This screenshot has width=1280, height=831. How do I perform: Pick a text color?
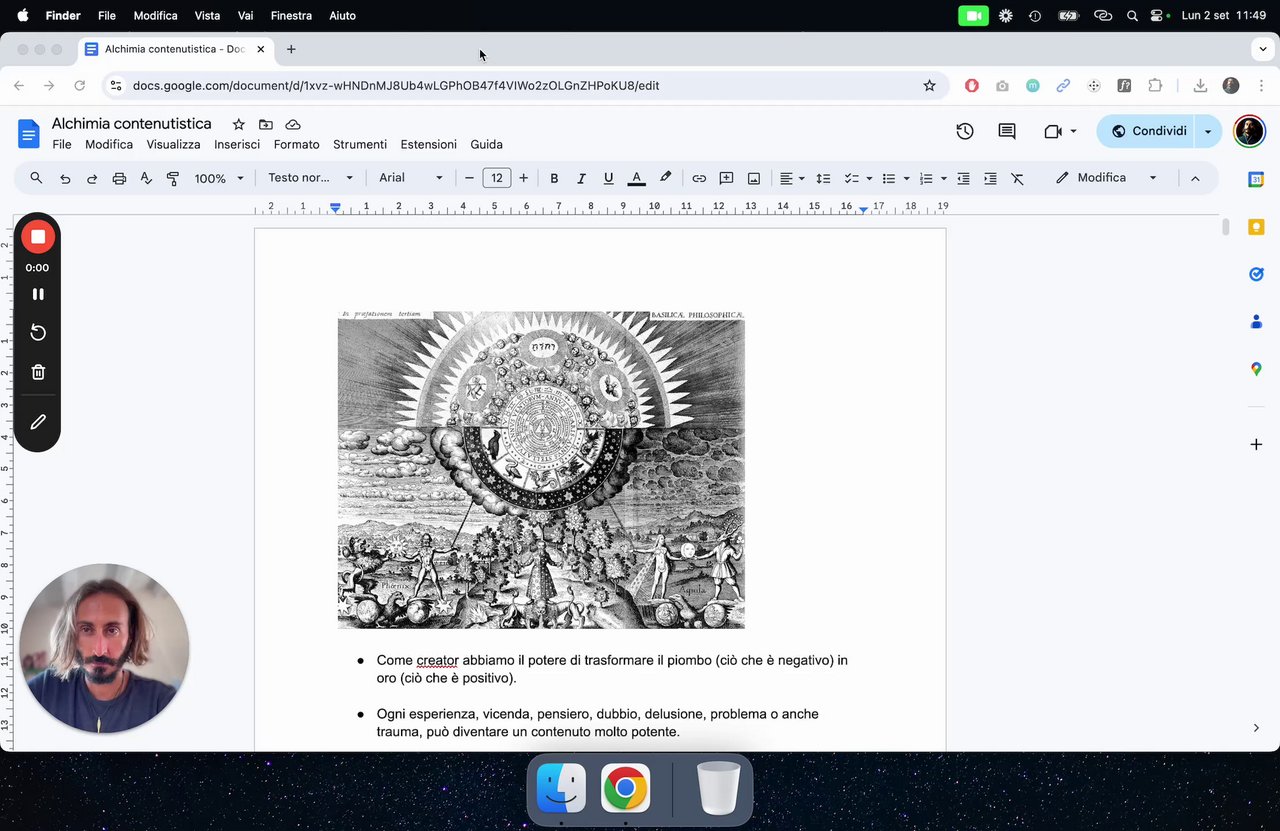pyautogui.click(x=636, y=178)
